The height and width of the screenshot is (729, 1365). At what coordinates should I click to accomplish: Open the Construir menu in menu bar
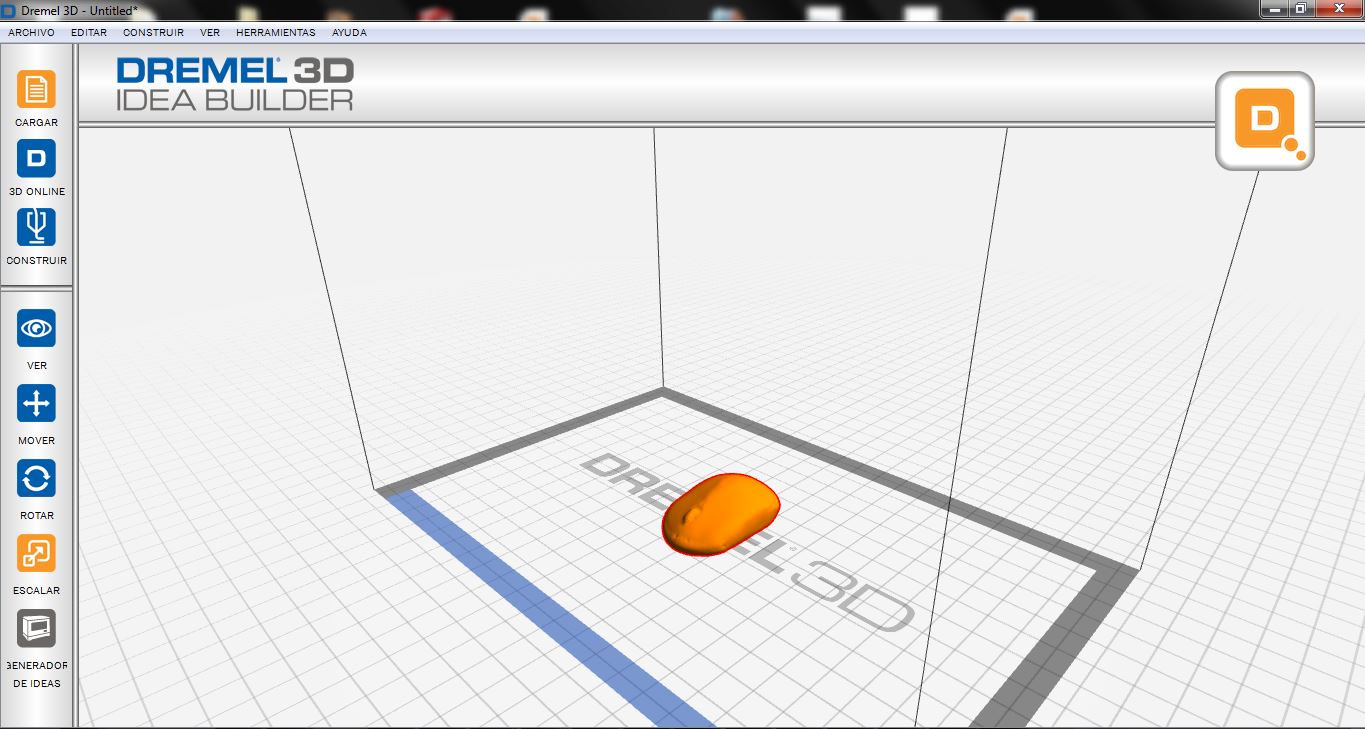coord(153,33)
